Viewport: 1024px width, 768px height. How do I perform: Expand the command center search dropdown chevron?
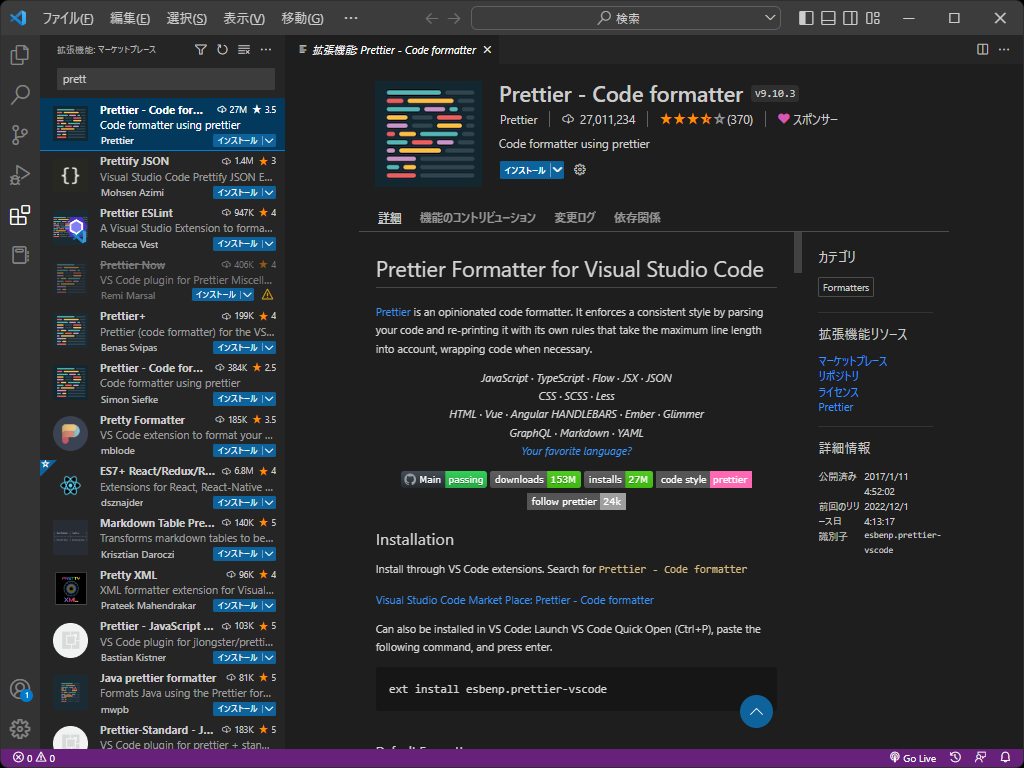tap(770, 18)
